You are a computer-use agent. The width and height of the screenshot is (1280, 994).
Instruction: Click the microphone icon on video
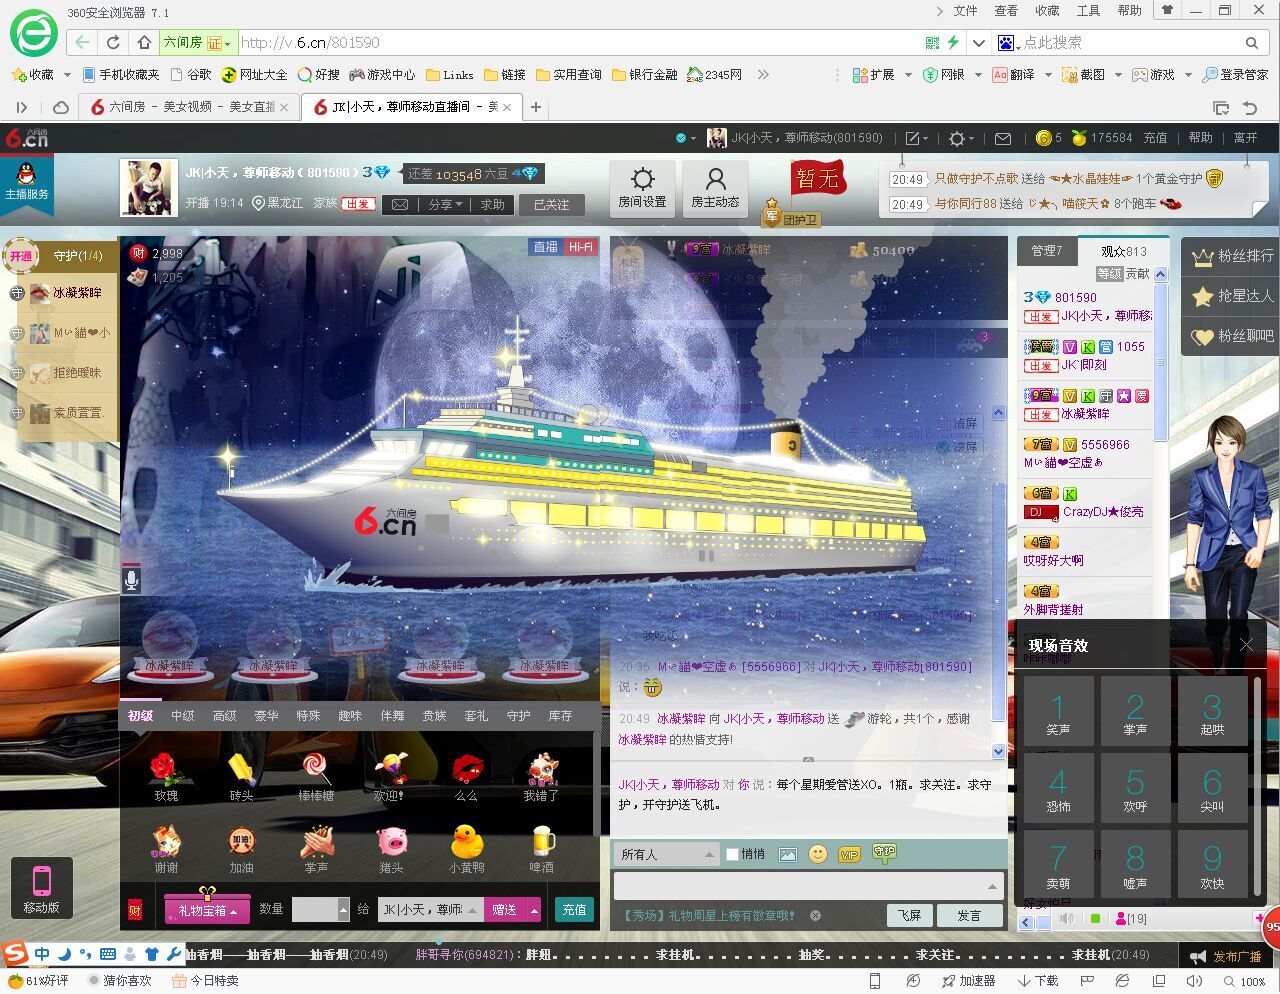[x=131, y=579]
